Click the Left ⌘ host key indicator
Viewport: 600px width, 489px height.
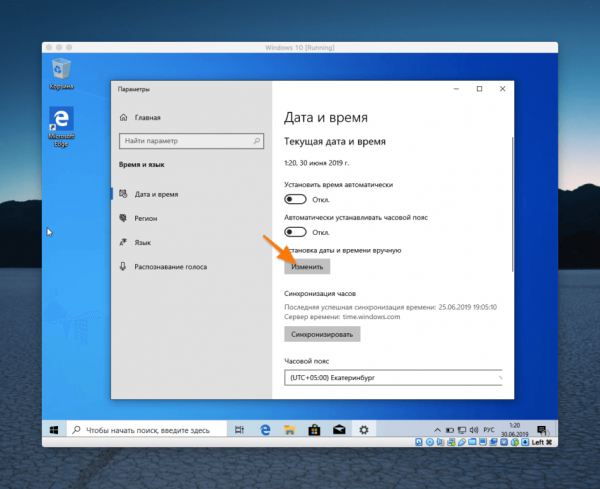pyautogui.click(x=541, y=442)
